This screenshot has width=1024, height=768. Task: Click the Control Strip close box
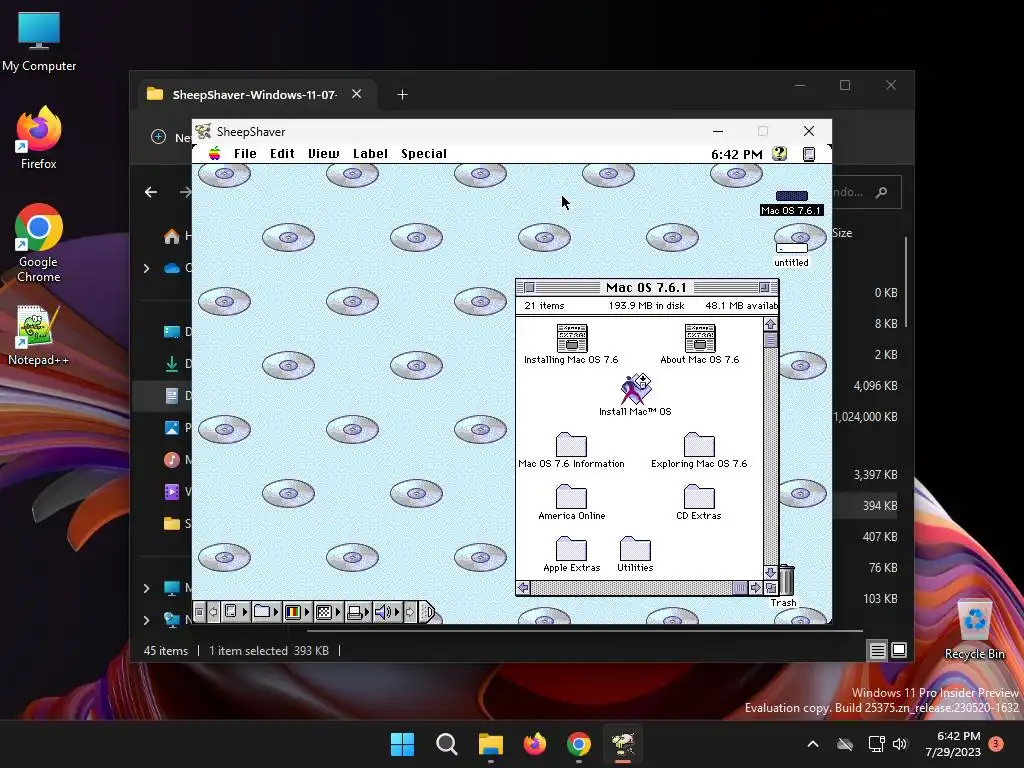[199, 612]
